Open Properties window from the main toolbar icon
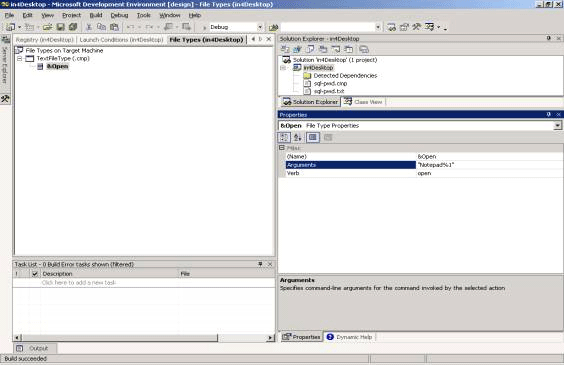The width and height of the screenshot is (564, 365). 404,27
